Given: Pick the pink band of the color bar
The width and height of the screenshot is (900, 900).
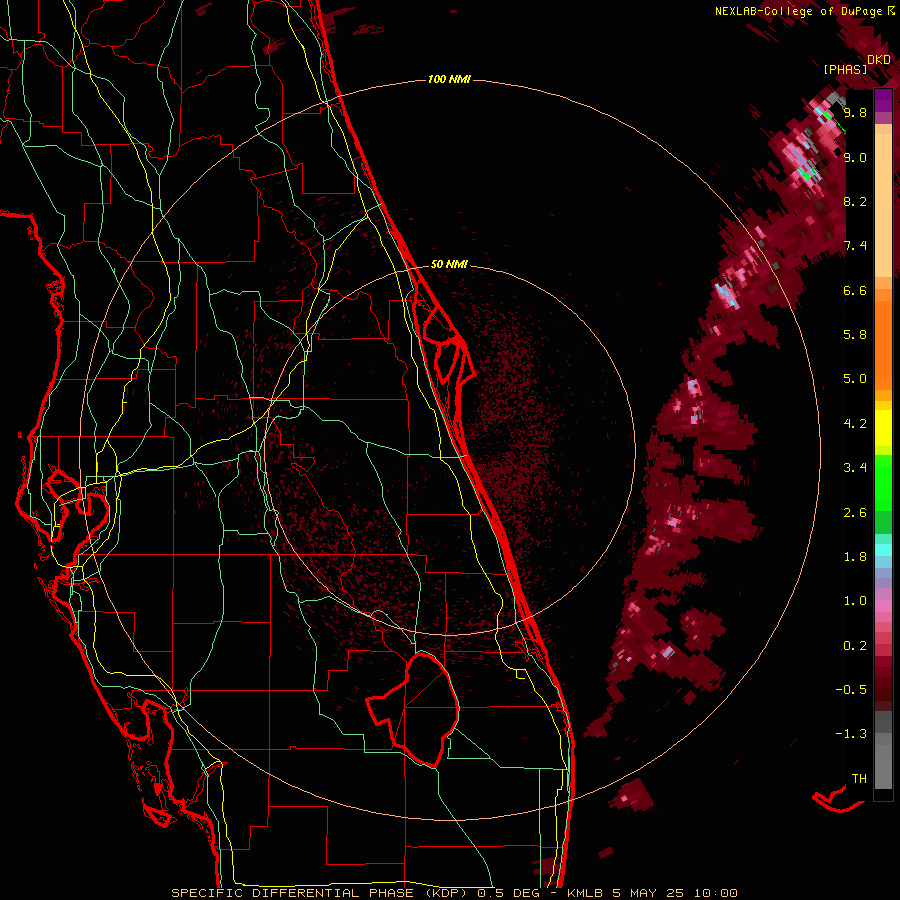Looking at the screenshot, I should (883, 606).
